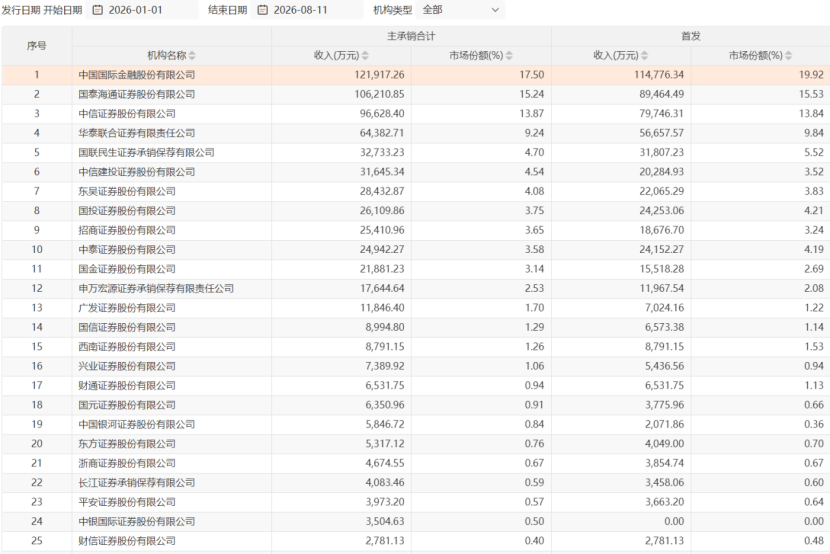
Task: Select the 序号 column header
Action: pos(37,46)
